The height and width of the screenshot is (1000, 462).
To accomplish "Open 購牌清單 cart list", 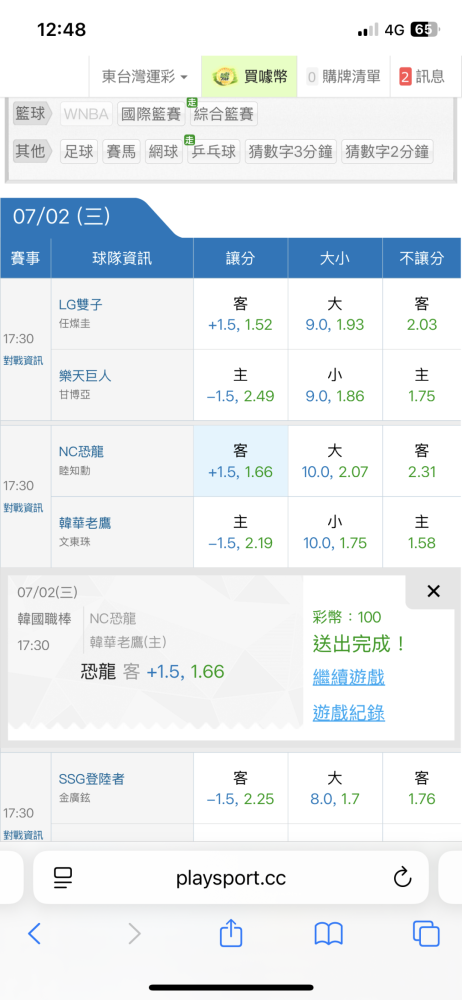I will point(344,77).
